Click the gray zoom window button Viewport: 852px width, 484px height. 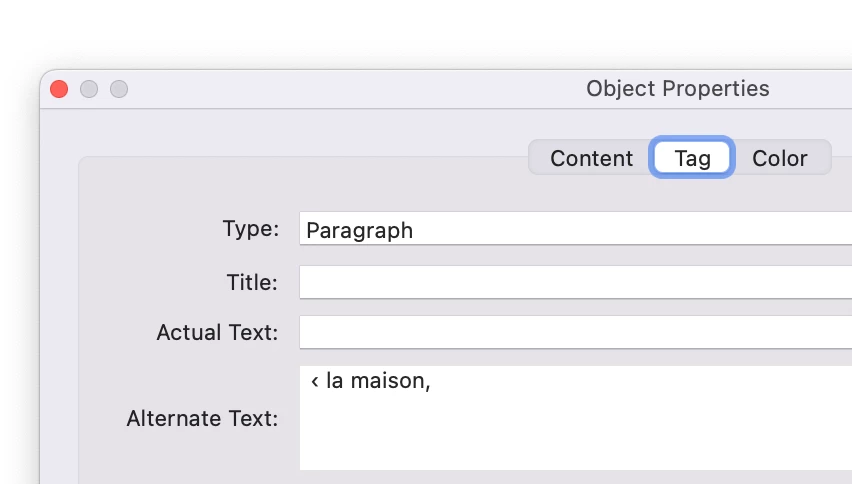click(119, 89)
